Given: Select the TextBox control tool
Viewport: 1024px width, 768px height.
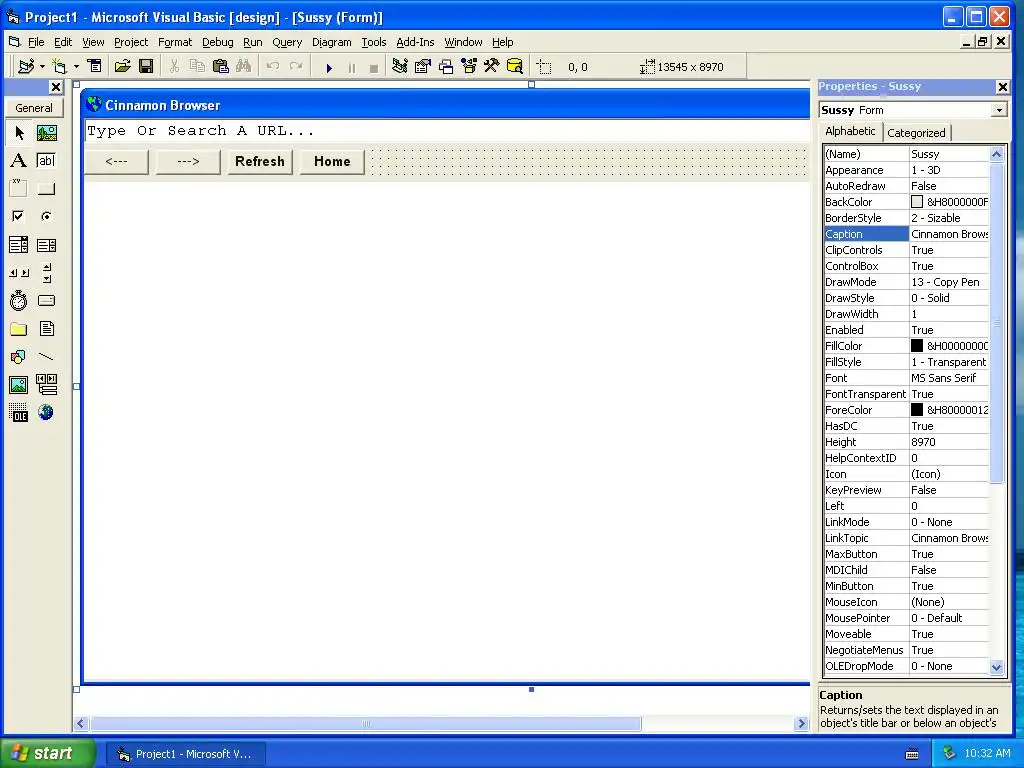Looking at the screenshot, I should (x=46, y=161).
